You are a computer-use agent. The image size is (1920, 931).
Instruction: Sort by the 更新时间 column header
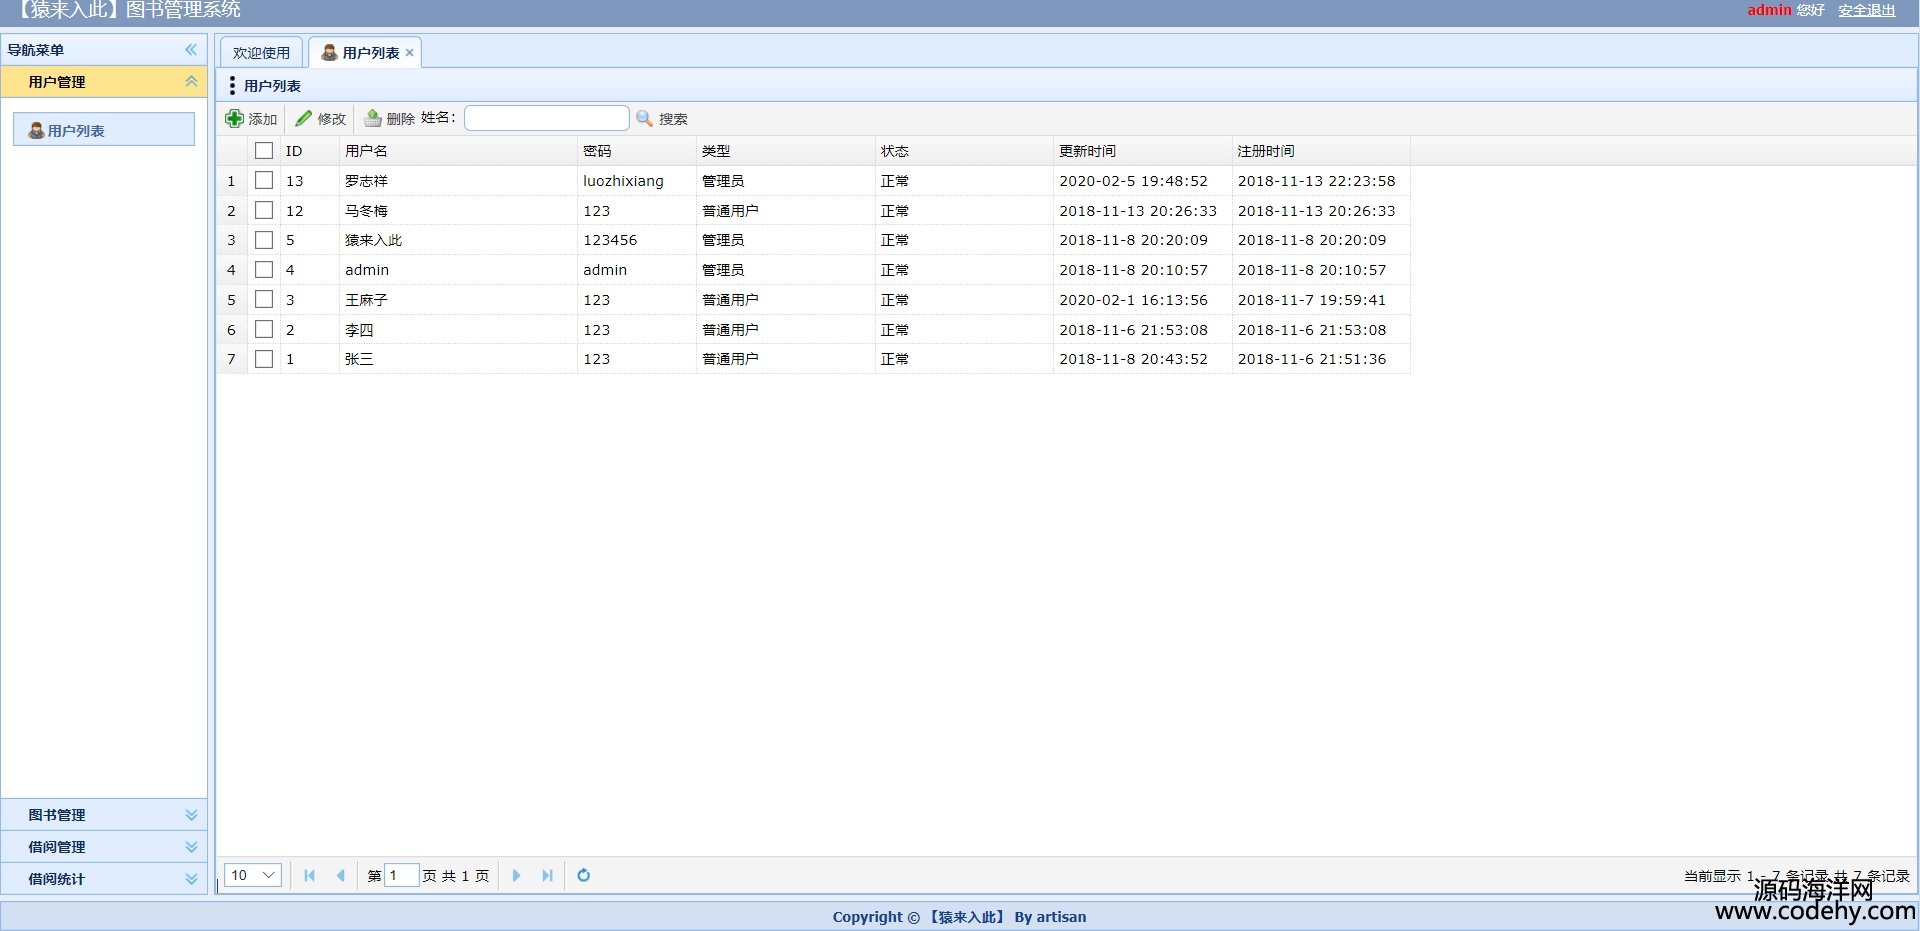[1088, 151]
